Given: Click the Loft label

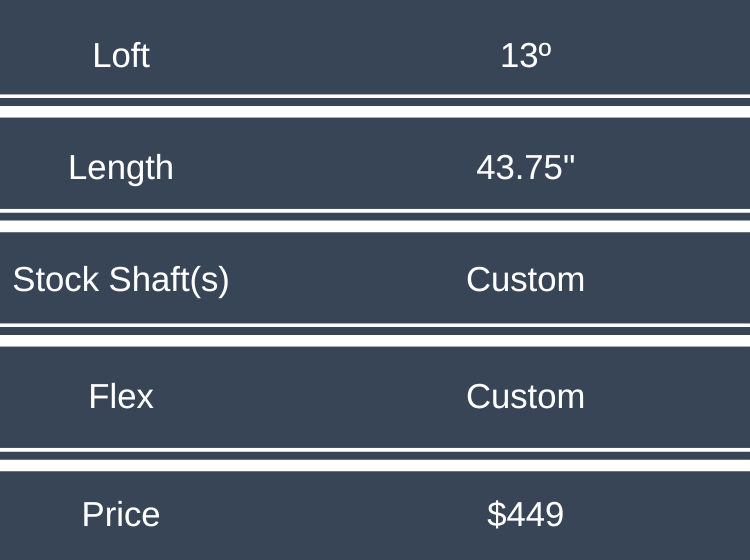Looking at the screenshot, I should [121, 55].
